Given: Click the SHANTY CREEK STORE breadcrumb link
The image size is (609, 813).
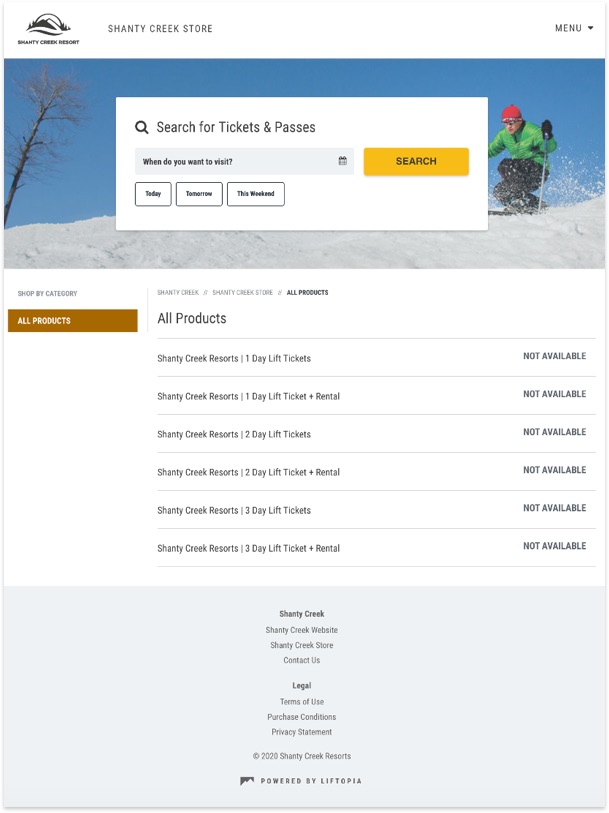Looking at the screenshot, I should pyautogui.click(x=243, y=292).
